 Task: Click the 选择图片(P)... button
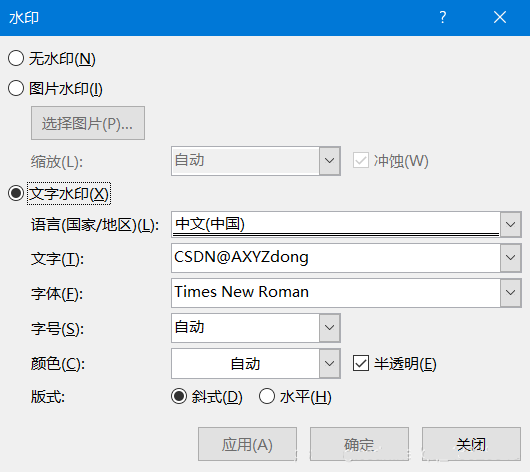click(x=88, y=123)
